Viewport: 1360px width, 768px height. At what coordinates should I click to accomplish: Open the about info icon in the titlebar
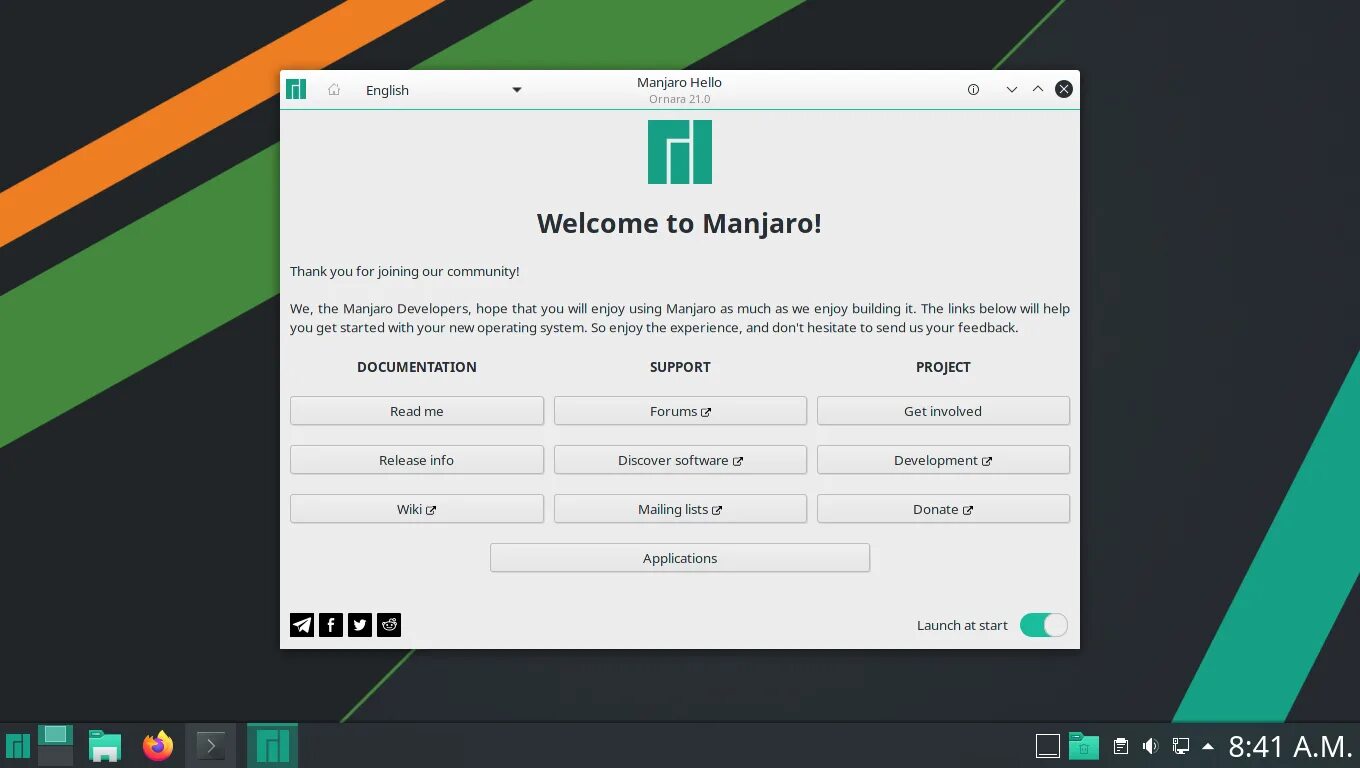tap(973, 89)
